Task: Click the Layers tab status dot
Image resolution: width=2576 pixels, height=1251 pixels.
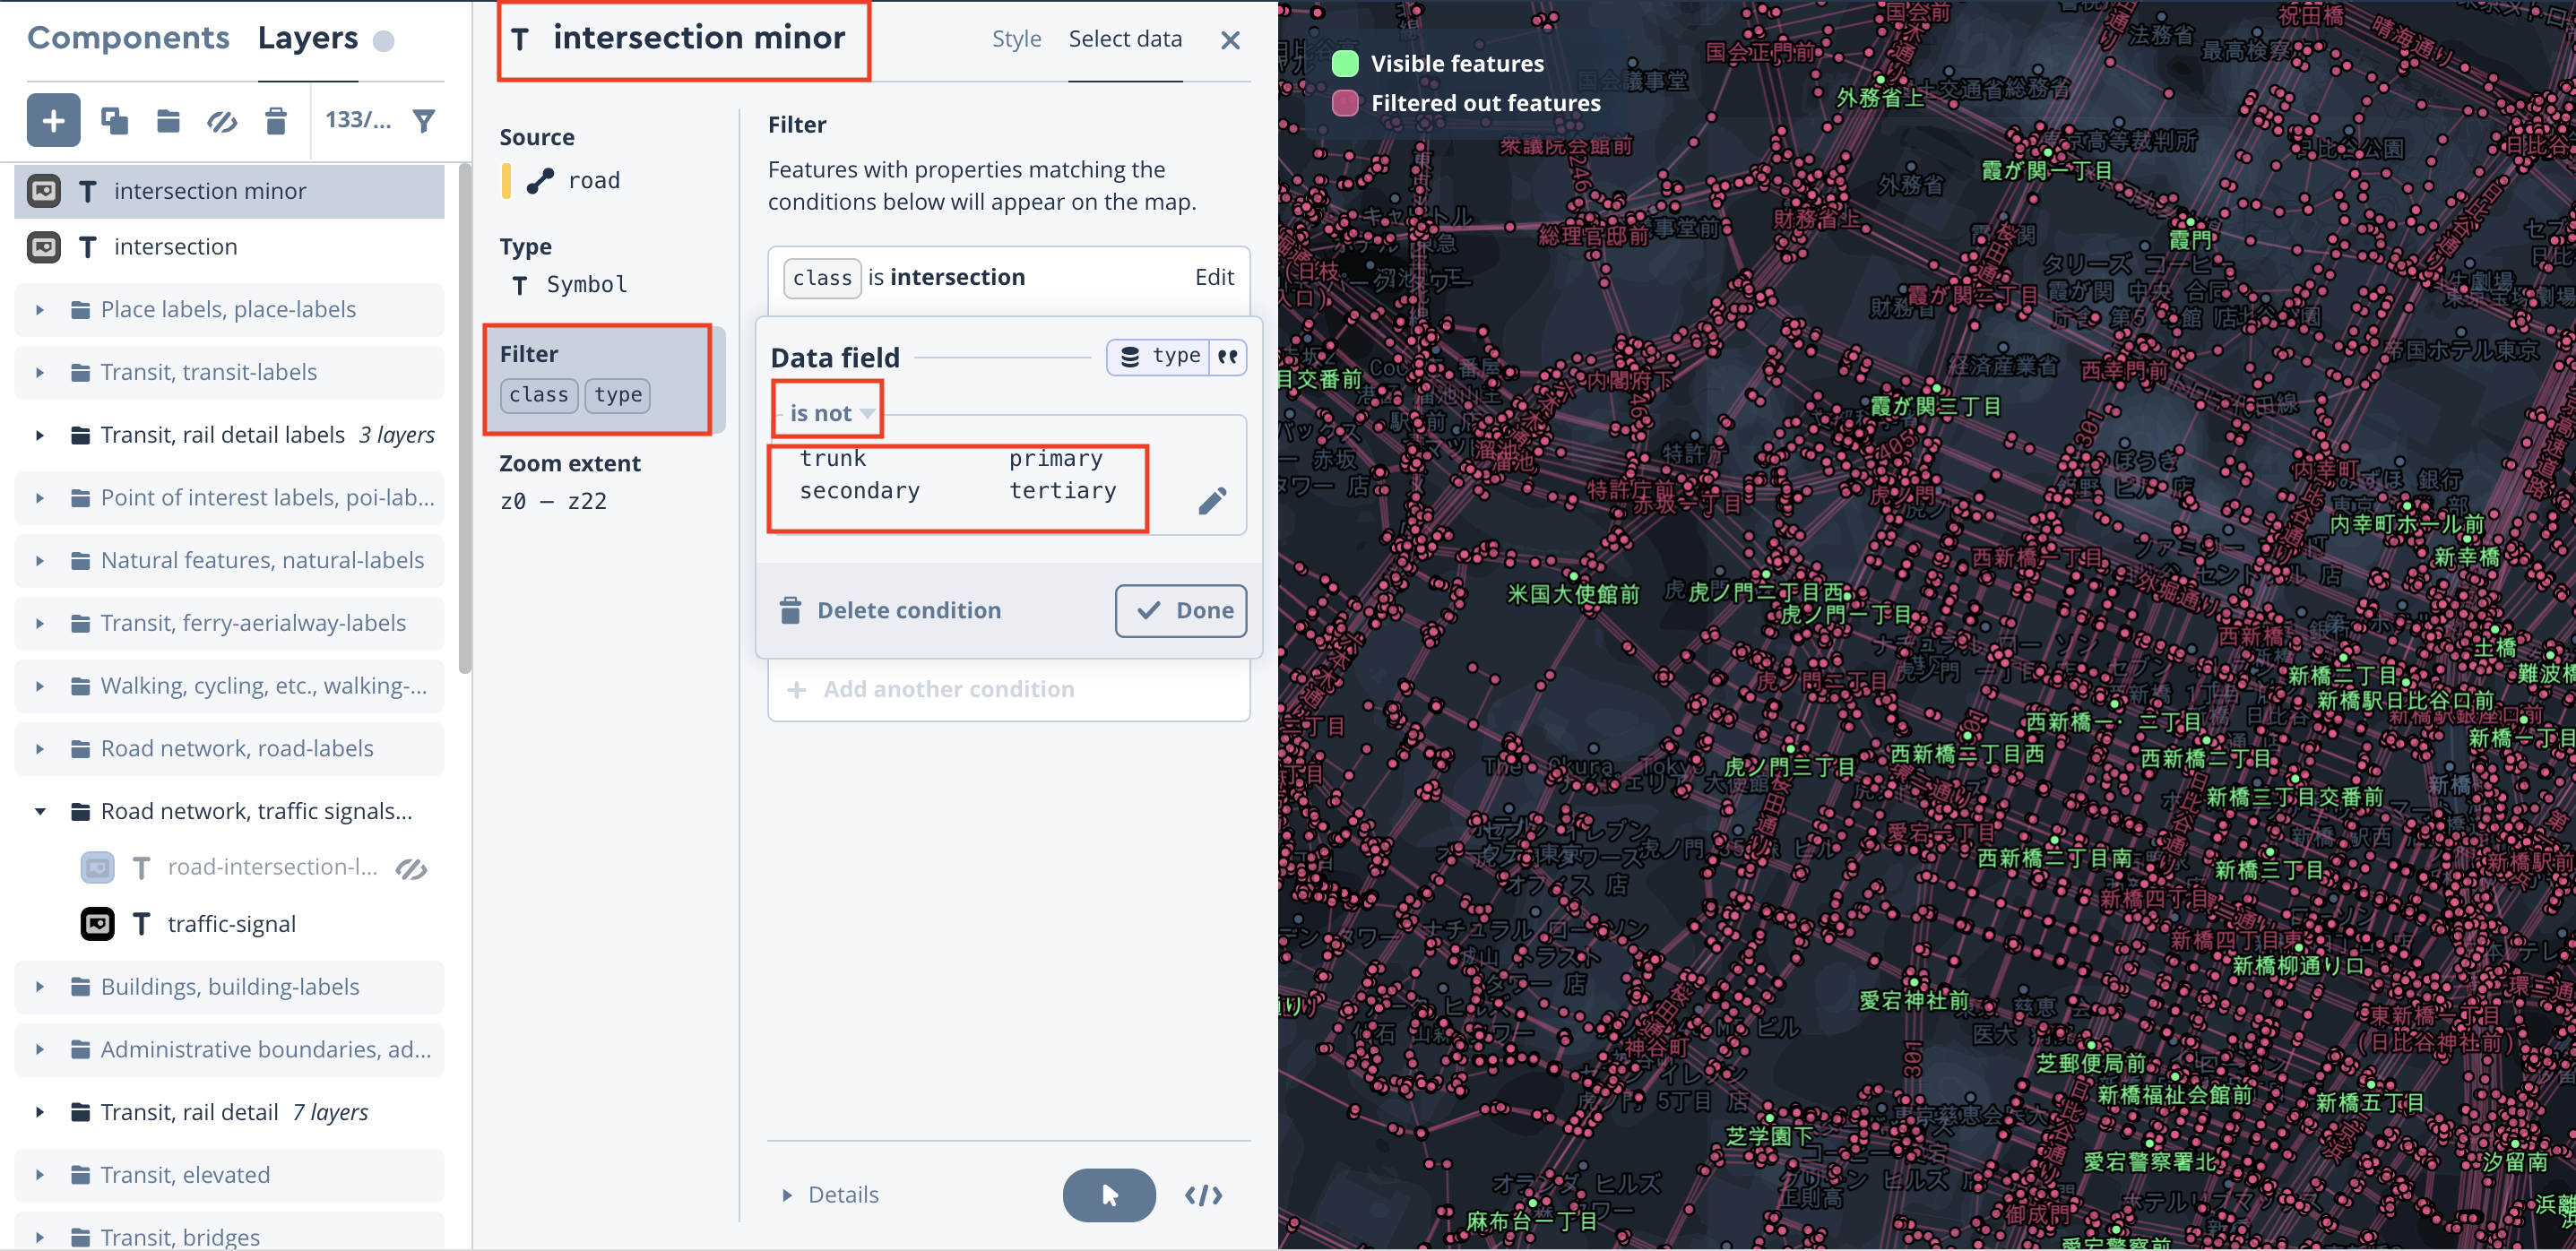Action: tap(383, 41)
